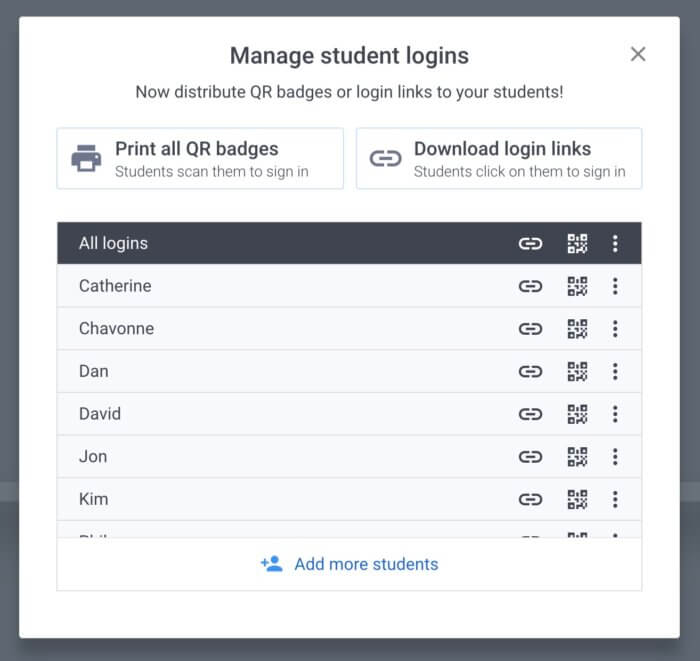
Task: Show David's QR badge icon
Action: click(577, 414)
